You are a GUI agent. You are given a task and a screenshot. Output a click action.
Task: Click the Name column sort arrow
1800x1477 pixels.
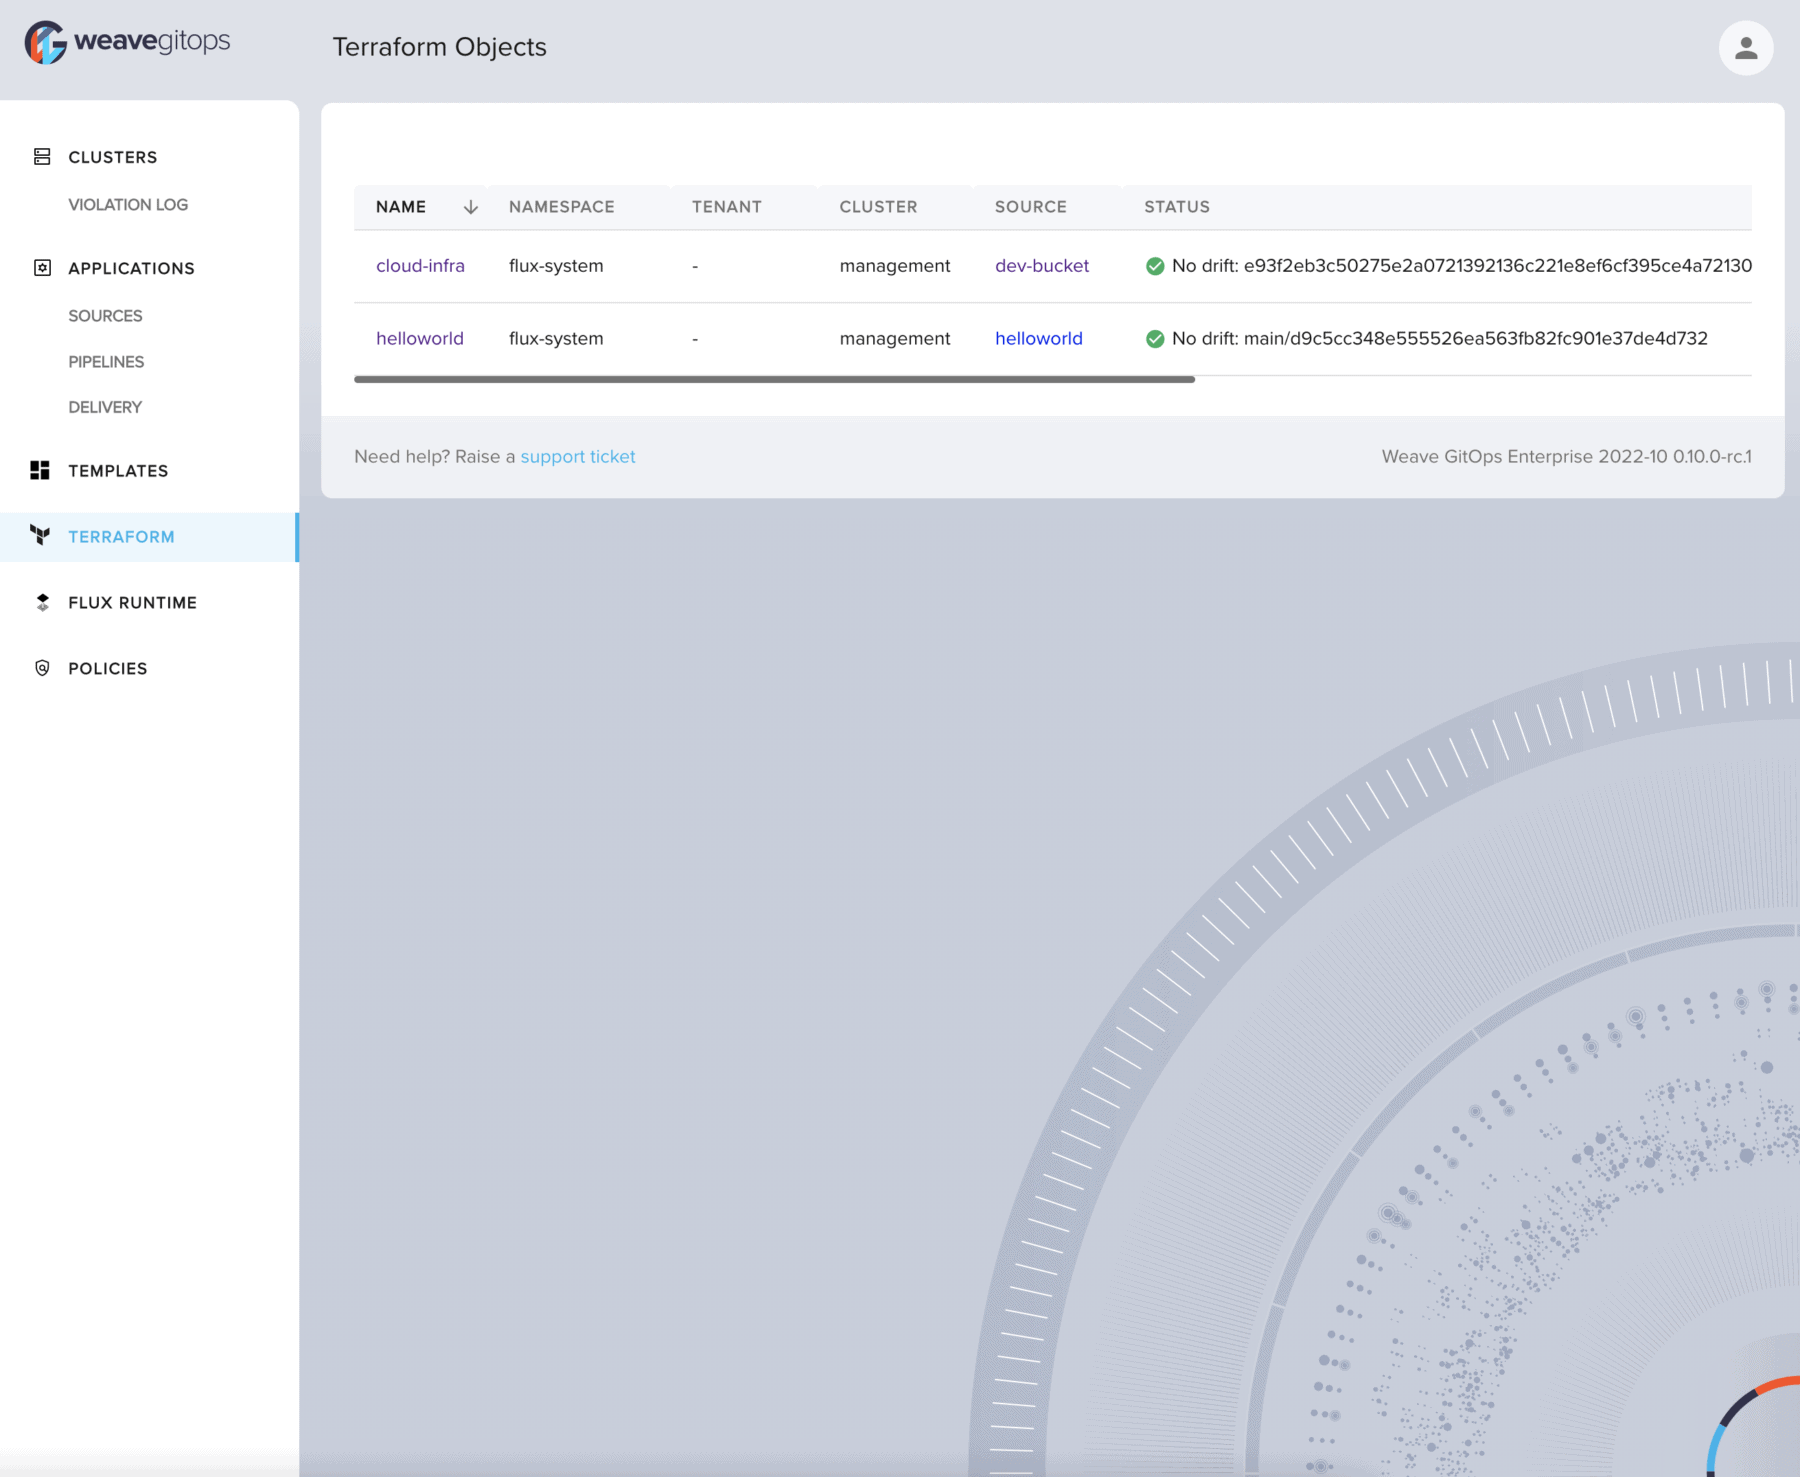click(470, 207)
